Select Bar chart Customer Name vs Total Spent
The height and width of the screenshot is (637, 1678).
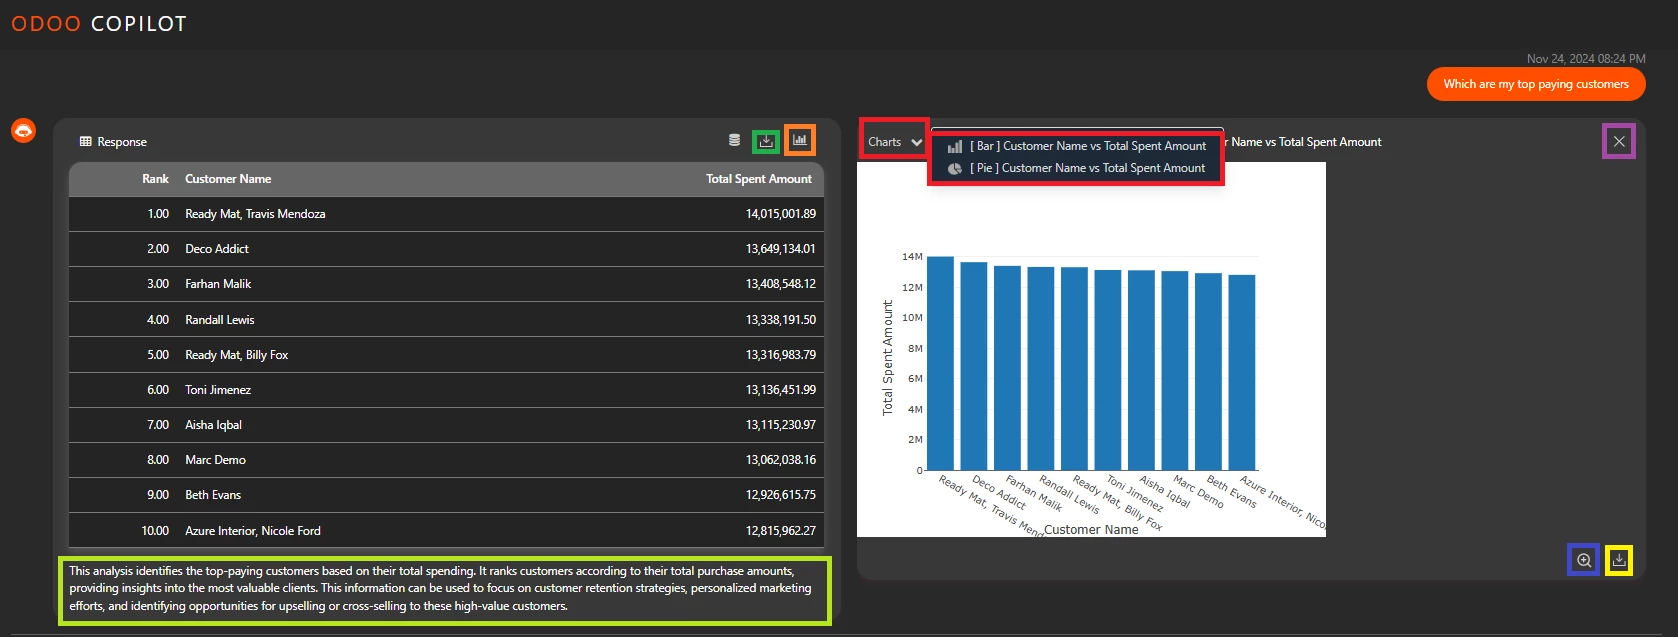point(1087,146)
